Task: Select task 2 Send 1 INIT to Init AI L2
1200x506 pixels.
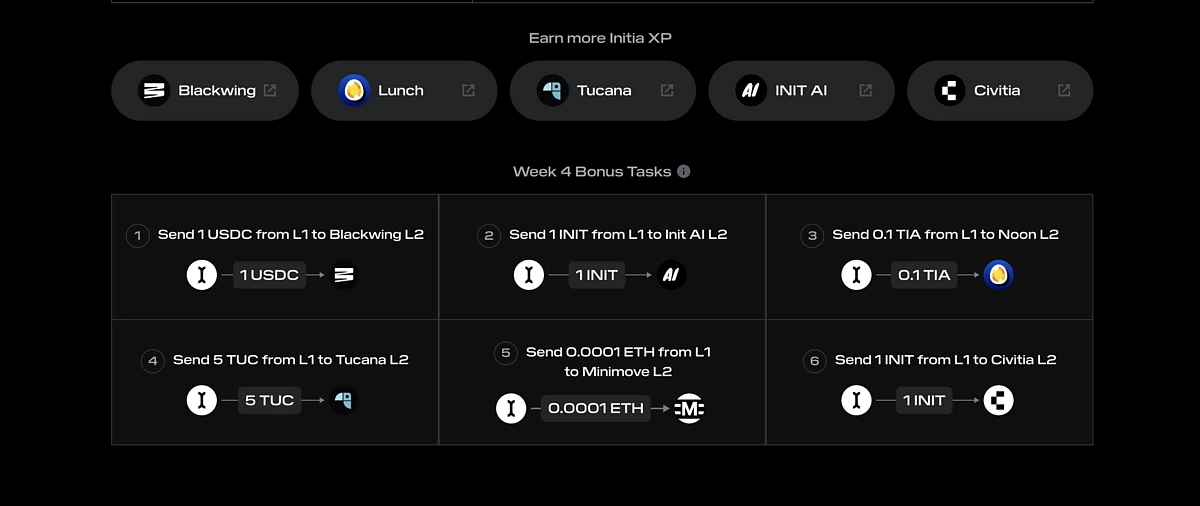Action: pyautogui.click(x=602, y=257)
